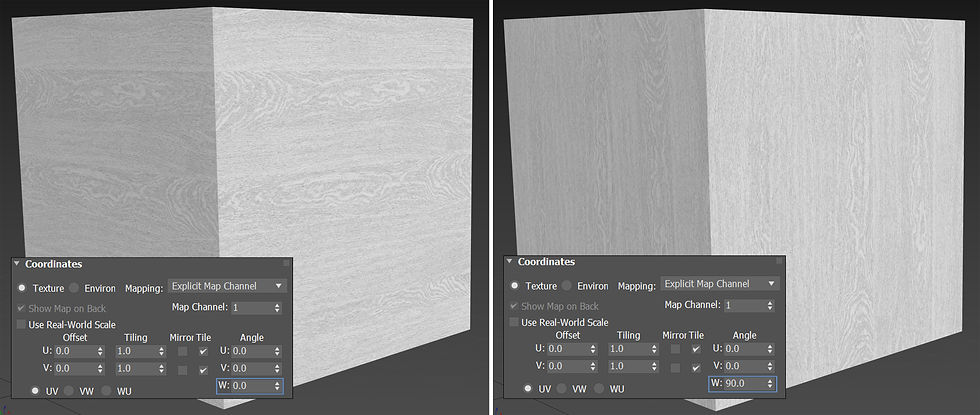This screenshot has height=415, width=980.
Task: Select the Texture radio in the right panel
Action: pos(515,286)
